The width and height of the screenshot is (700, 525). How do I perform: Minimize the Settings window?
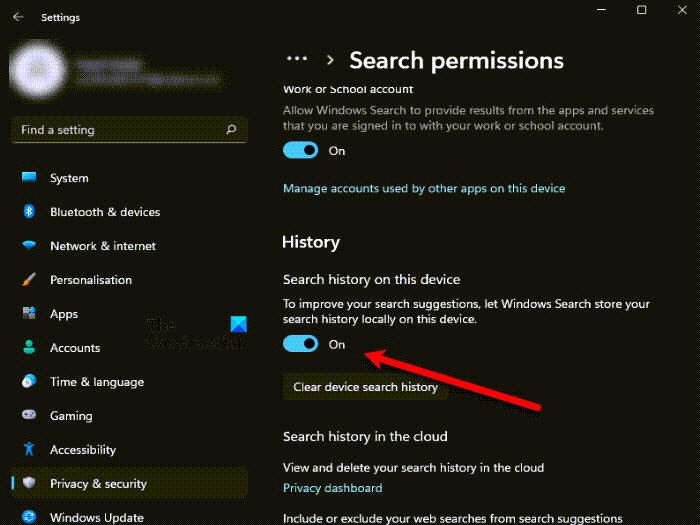point(601,9)
